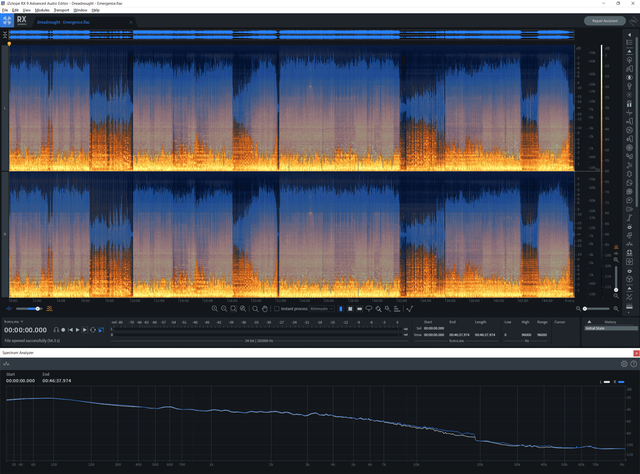This screenshot has height=474, width=640.
Task: Collapse the module sidebar arrow
Action: click(629, 35)
